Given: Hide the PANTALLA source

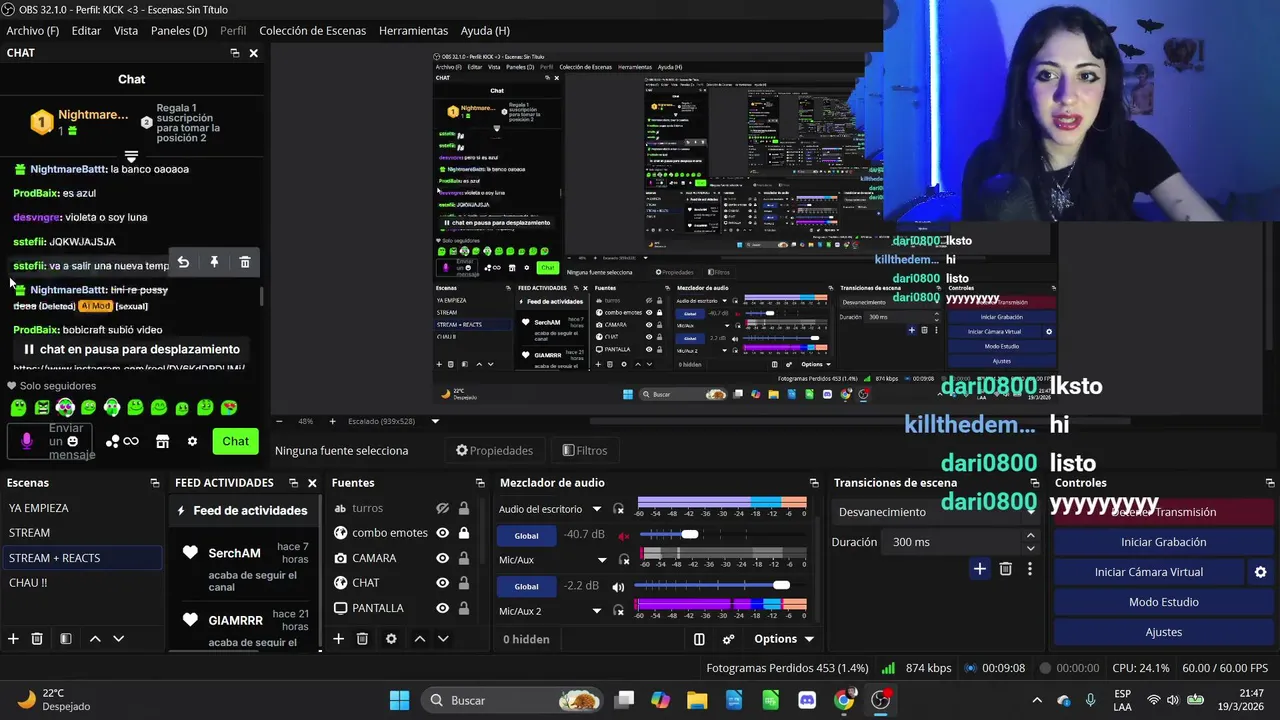Looking at the screenshot, I should coord(442,608).
